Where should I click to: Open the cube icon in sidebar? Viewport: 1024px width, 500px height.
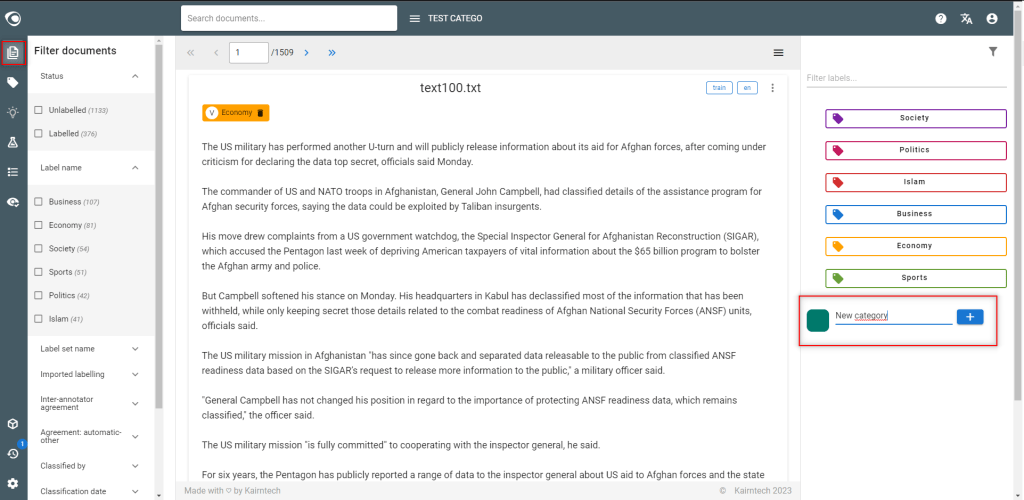click(13, 424)
